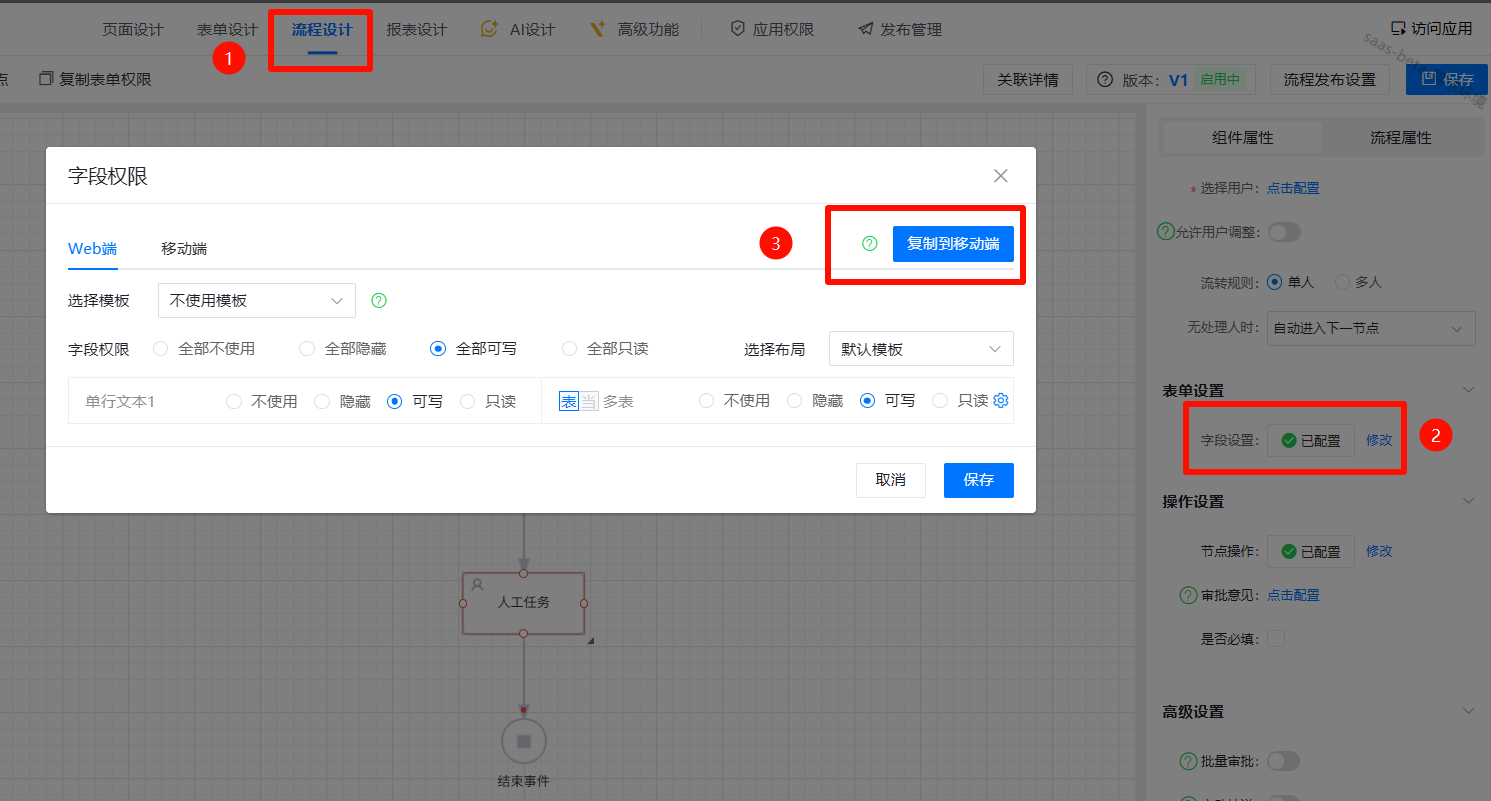Check the 是否必填 checkbox

(1276, 639)
